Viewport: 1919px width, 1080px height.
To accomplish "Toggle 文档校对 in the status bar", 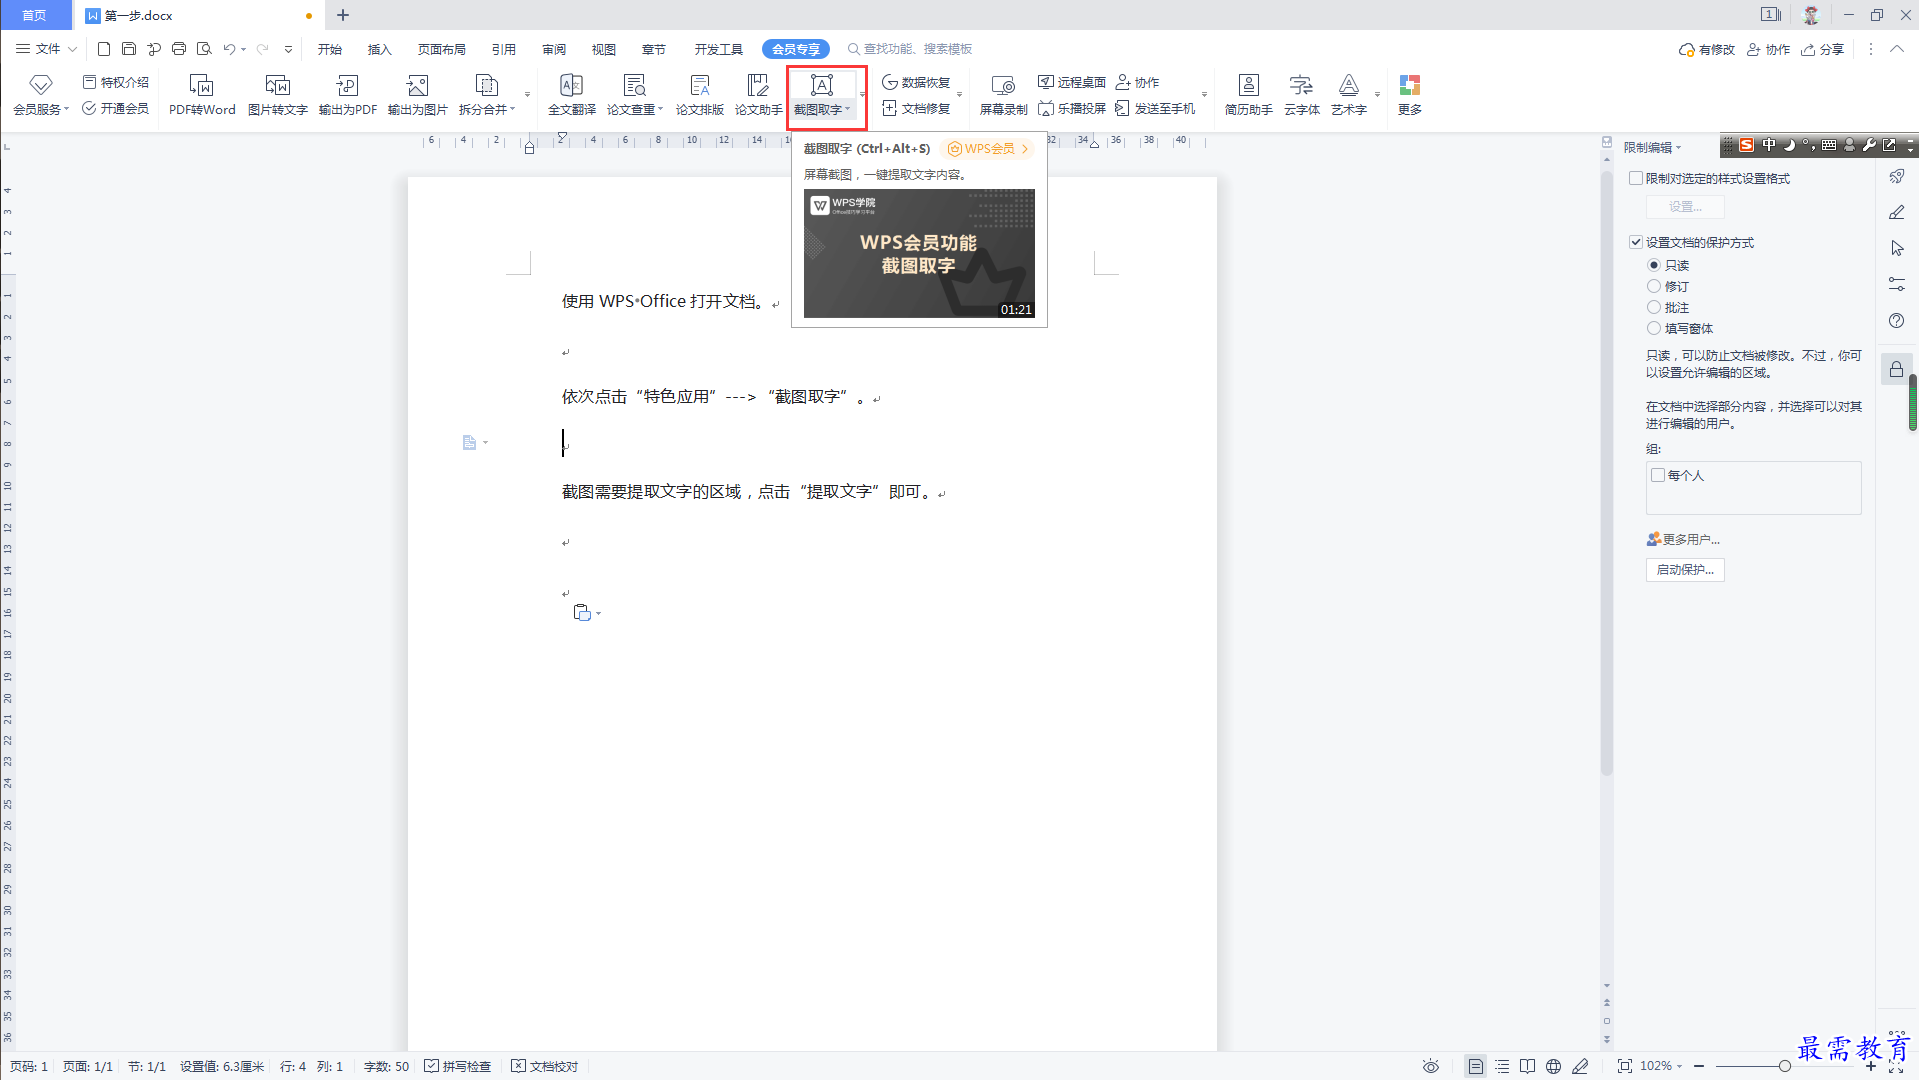I will (545, 1066).
